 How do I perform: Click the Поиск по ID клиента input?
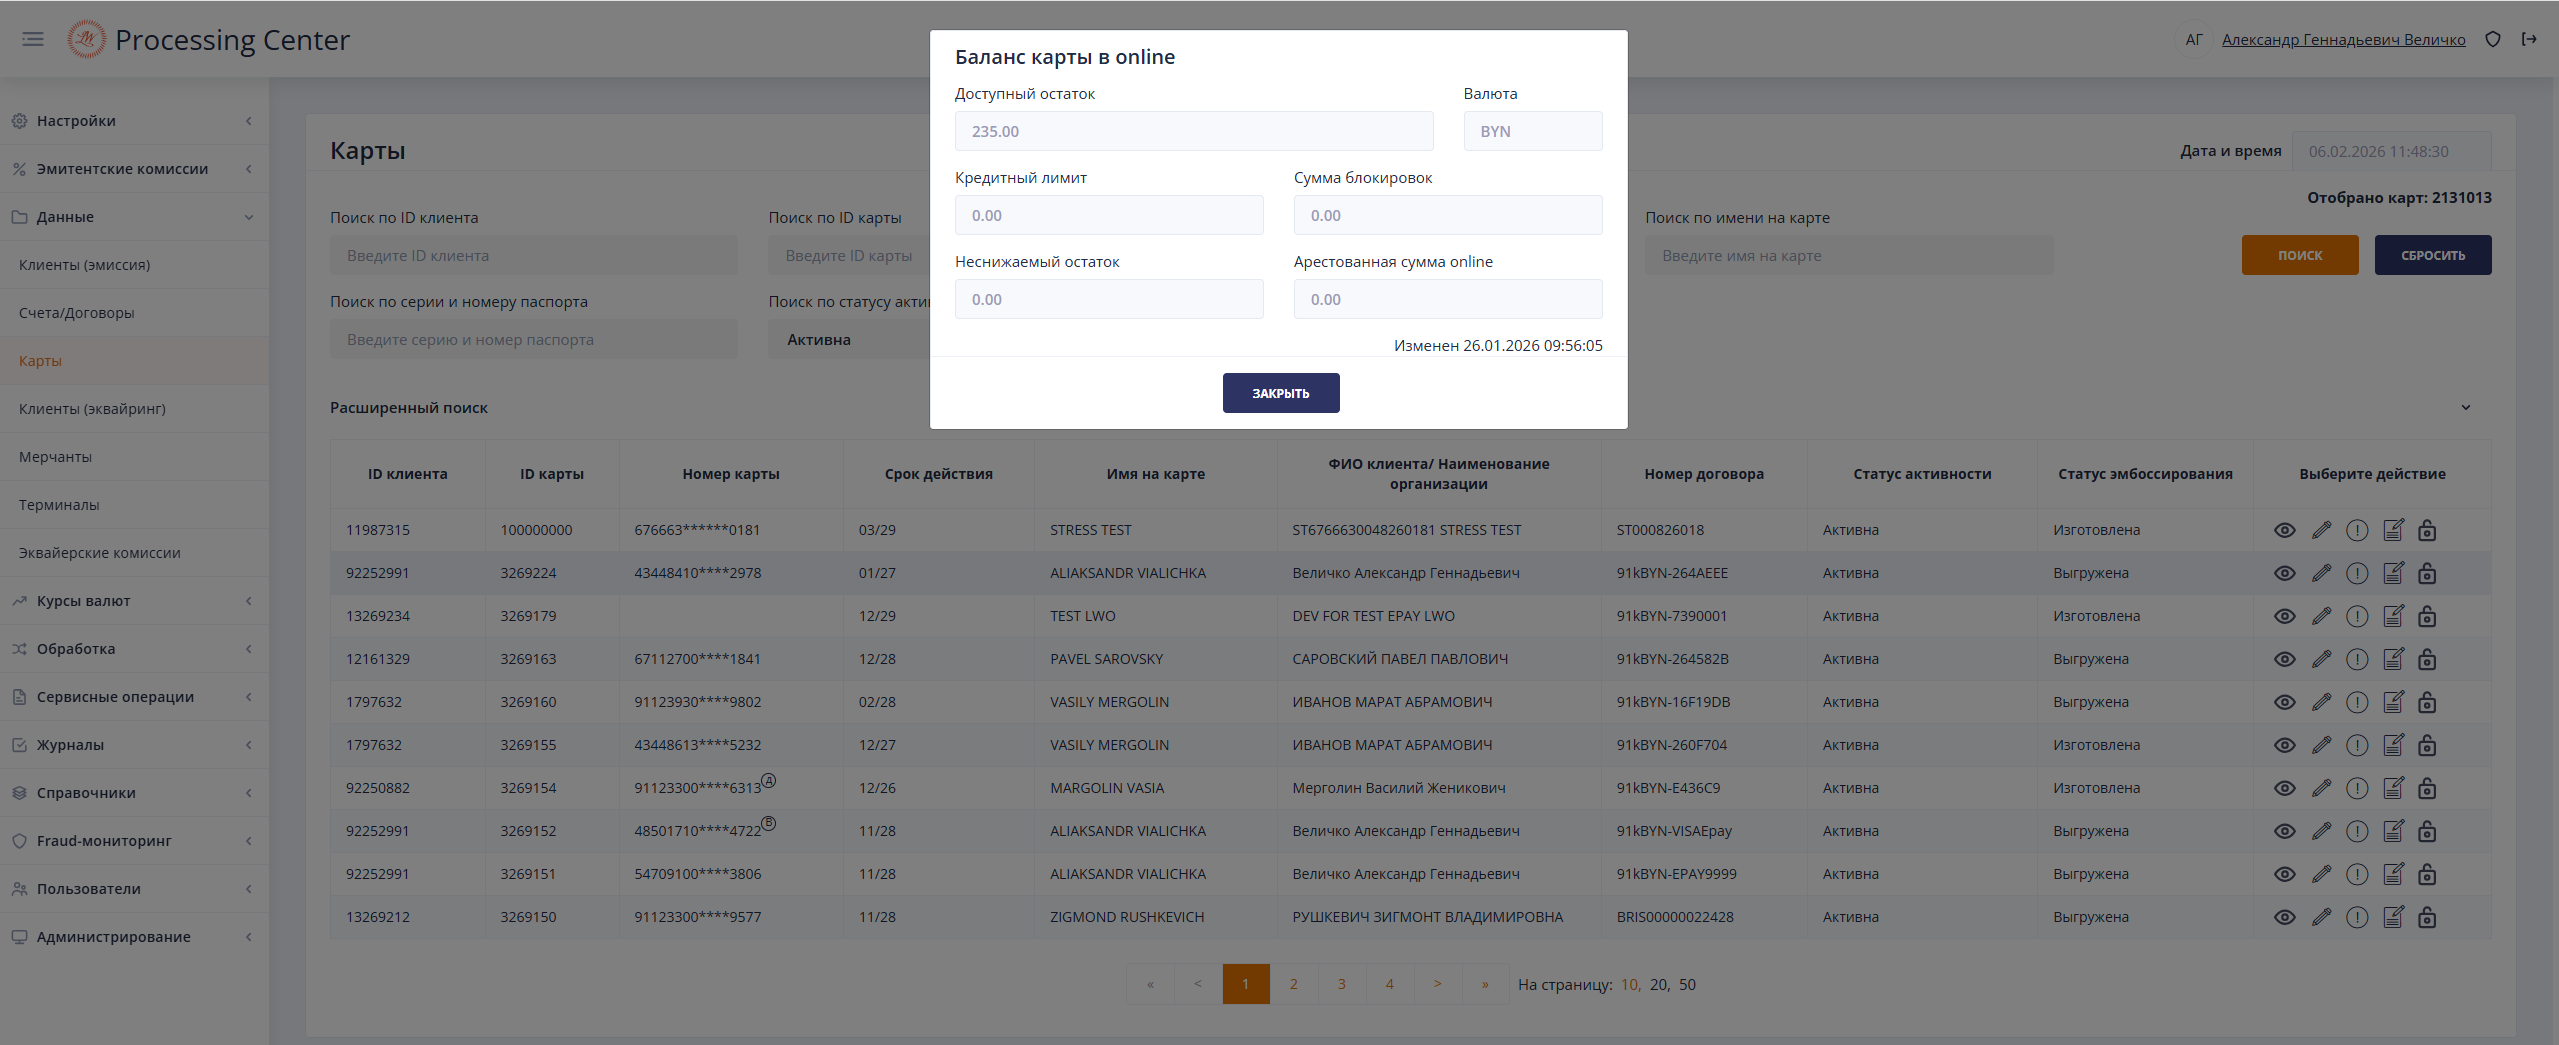(533, 256)
